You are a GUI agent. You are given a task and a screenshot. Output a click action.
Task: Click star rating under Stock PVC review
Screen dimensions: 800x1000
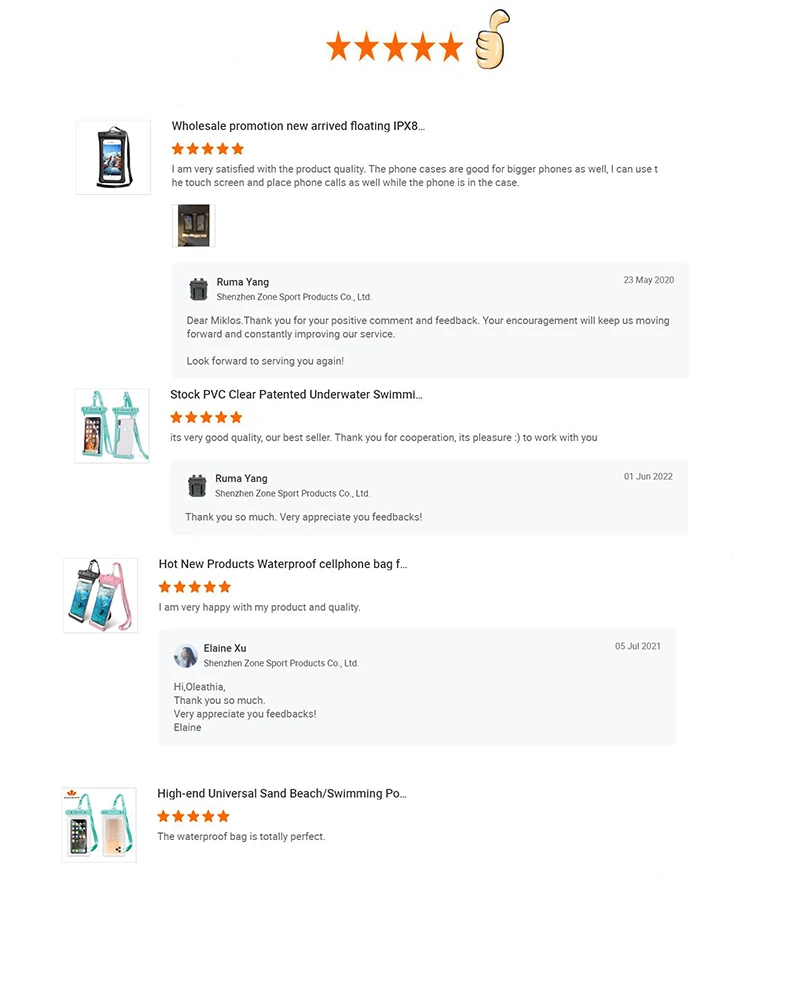pyautogui.click(x=206, y=417)
